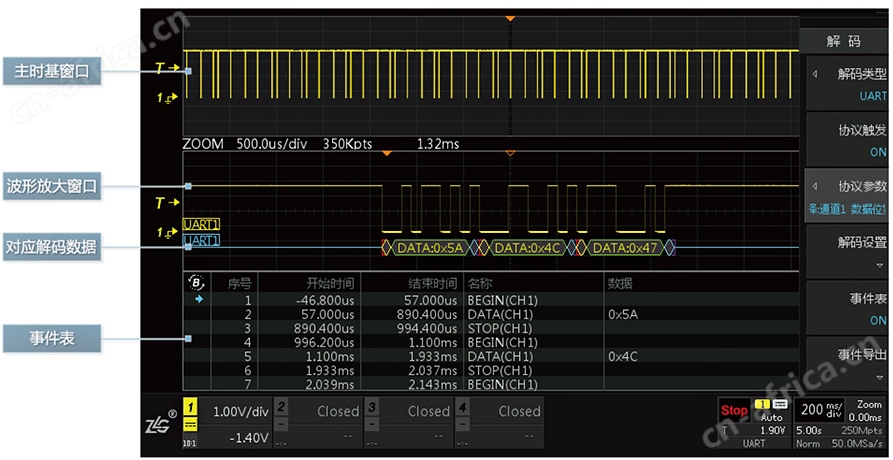Click channel 3 Closed status
This screenshot has width=893, height=460.
point(429,411)
